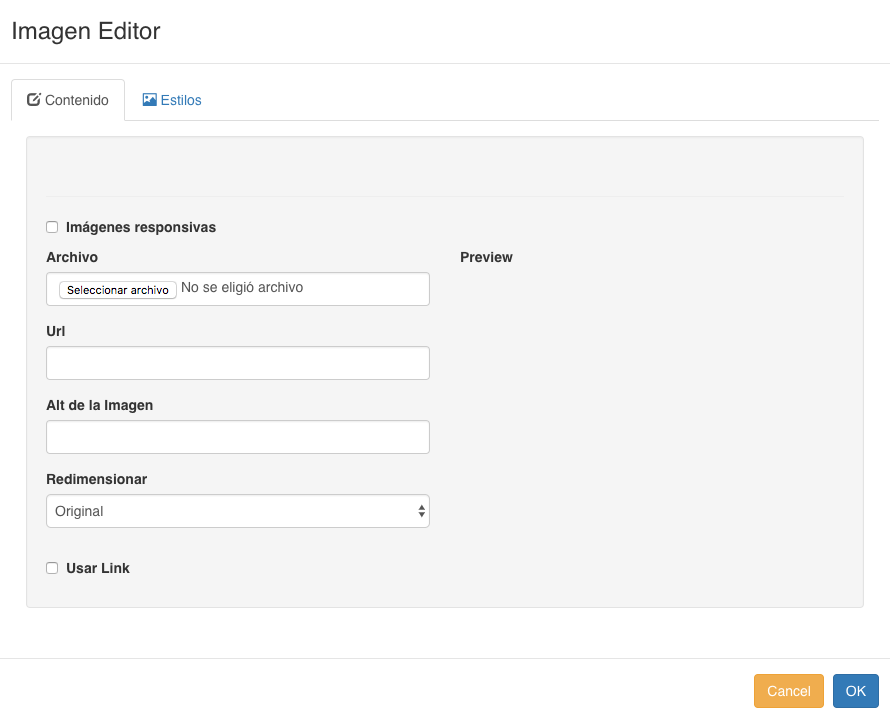Click the Url label
890x716 pixels.
coord(56,331)
